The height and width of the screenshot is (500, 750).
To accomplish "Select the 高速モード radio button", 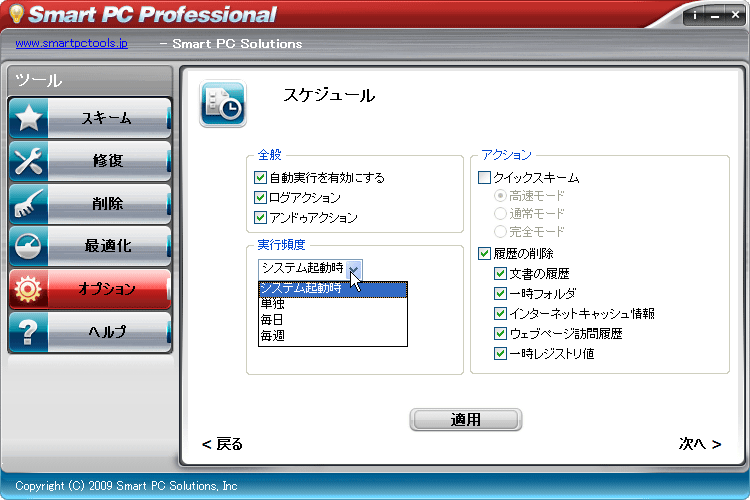I will point(500,195).
